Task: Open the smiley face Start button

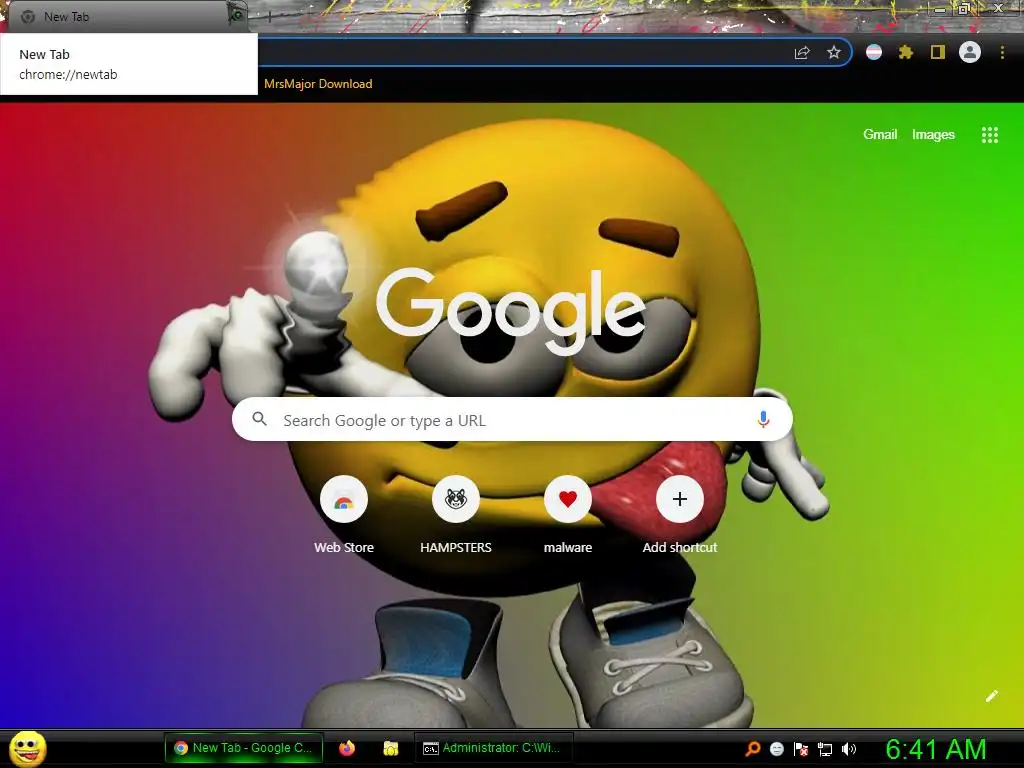Action: tap(28, 748)
